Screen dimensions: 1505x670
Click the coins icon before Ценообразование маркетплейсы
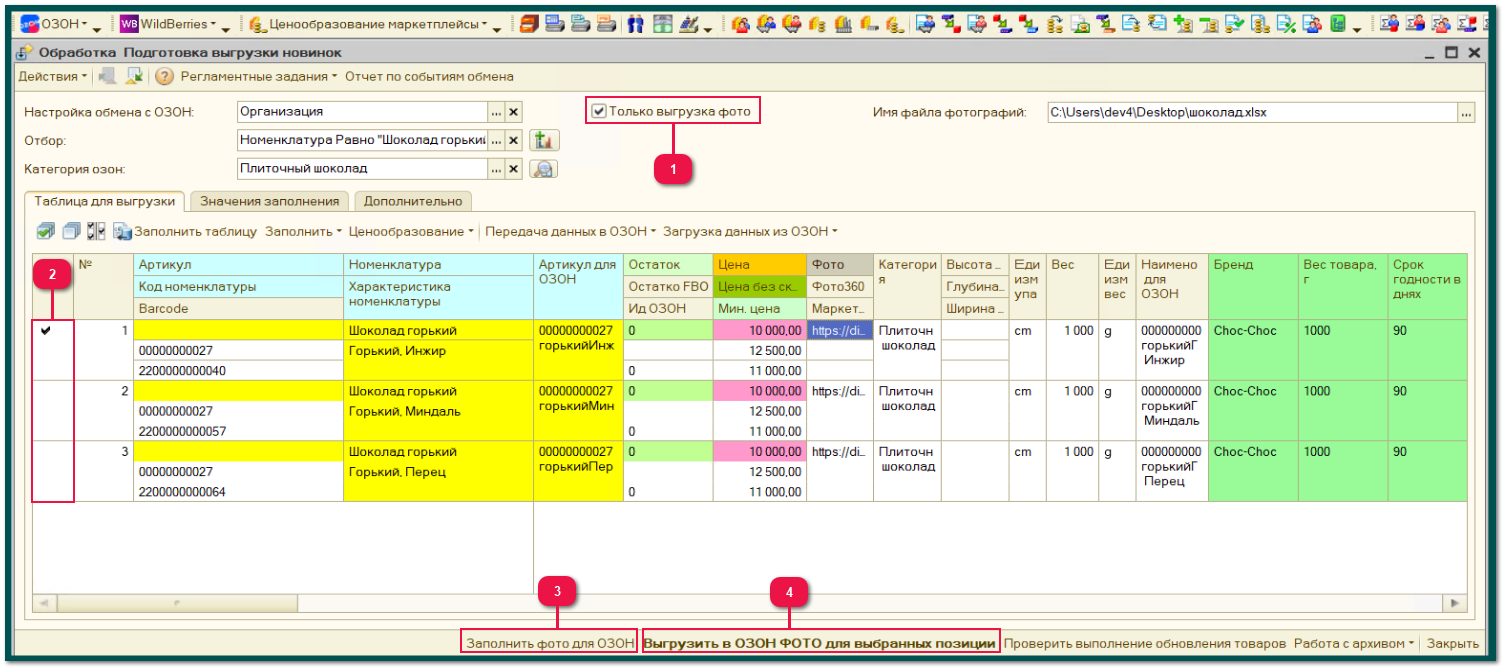point(258,23)
